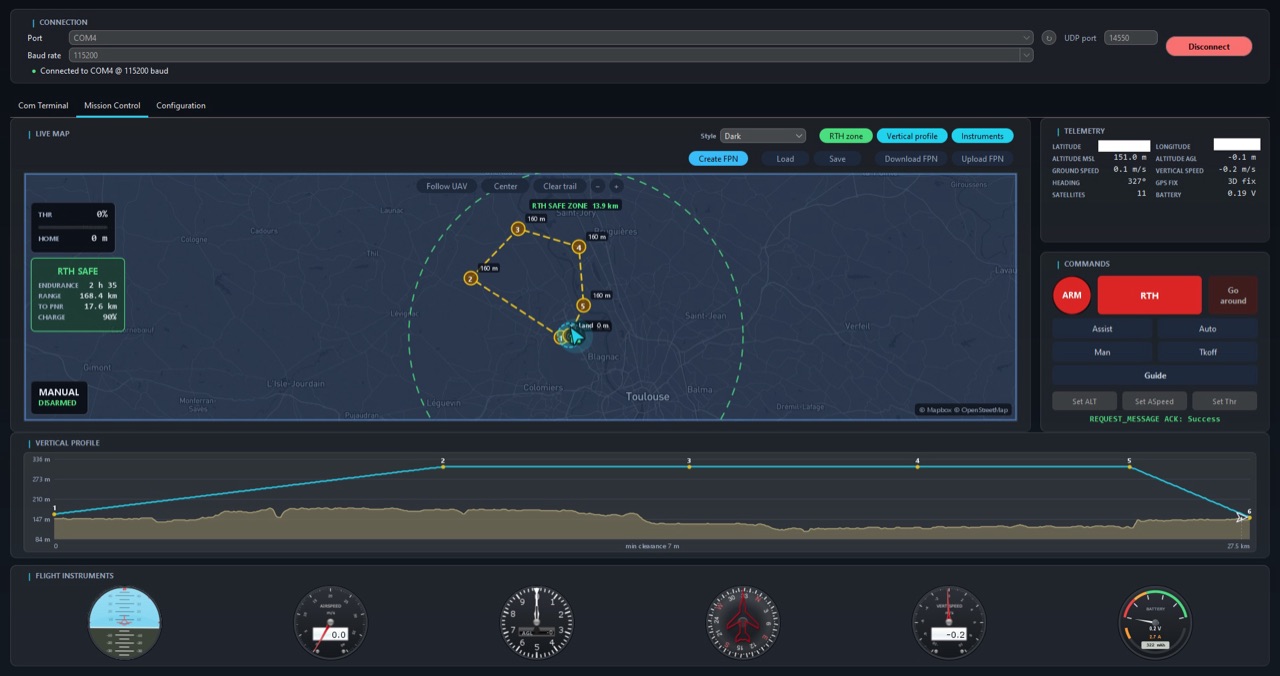
Task: Click the Center map button
Action: click(x=505, y=186)
